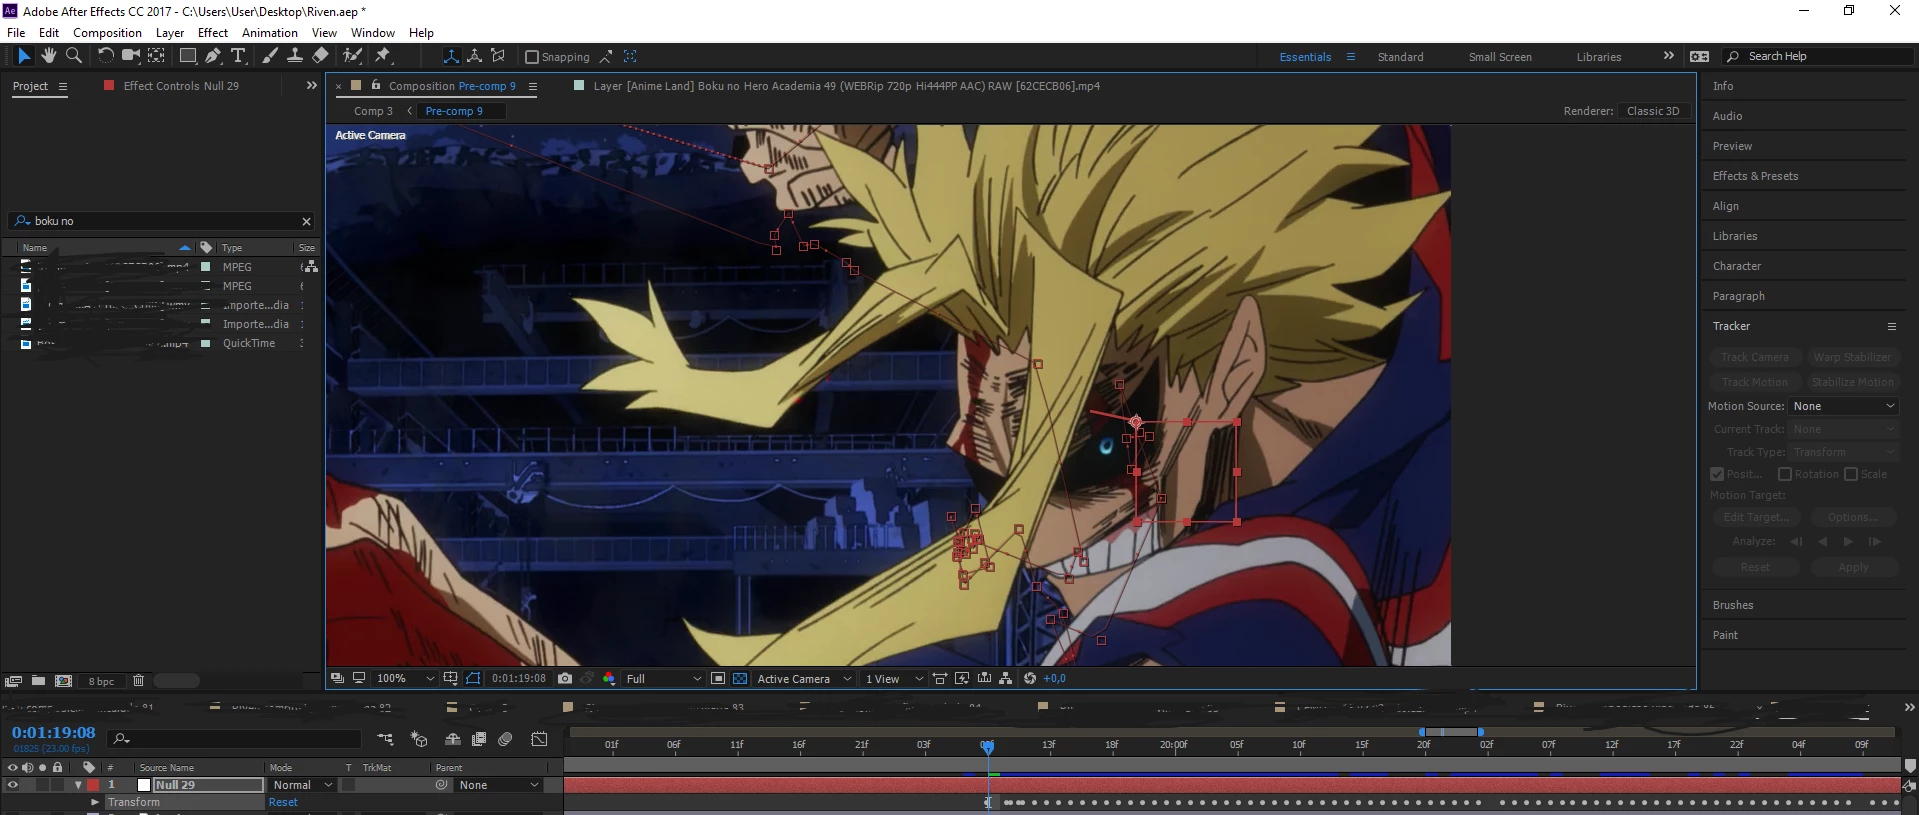Screen dimensions: 1919x815
Task: Choose Local Axis mode
Action: 451,56
